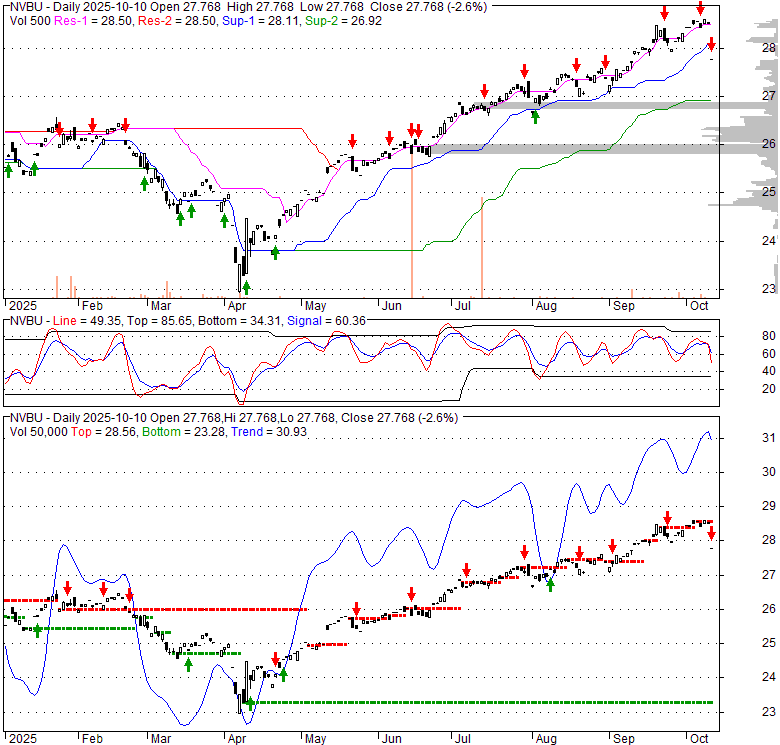
Task: Click the red down arrow in April on bottom chart
Action: click(x=275, y=659)
